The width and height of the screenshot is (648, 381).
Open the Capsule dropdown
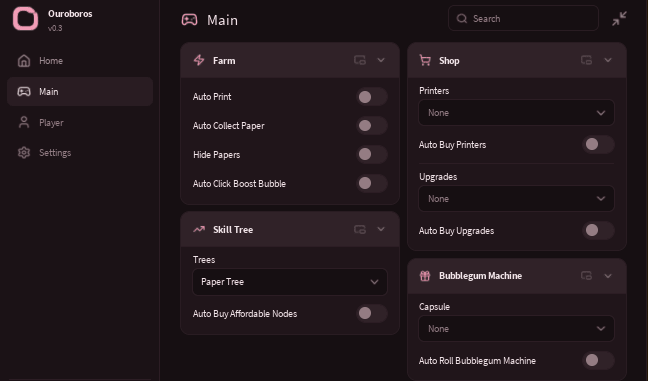tap(516, 329)
